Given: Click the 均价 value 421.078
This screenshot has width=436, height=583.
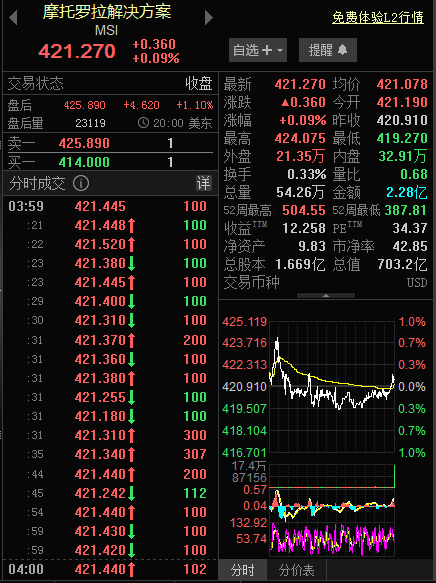Looking at the screenshot, I should tap(402, 84).
